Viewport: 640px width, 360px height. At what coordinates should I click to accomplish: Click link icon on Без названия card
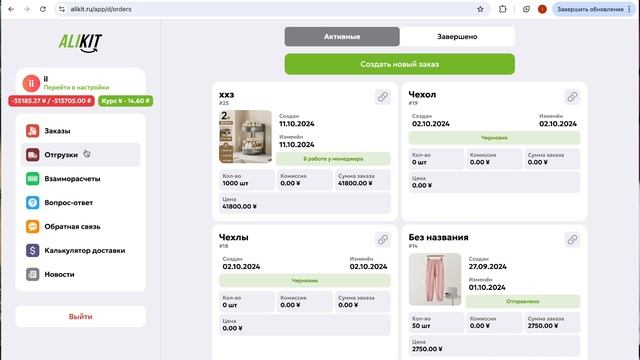click(572, 240)
